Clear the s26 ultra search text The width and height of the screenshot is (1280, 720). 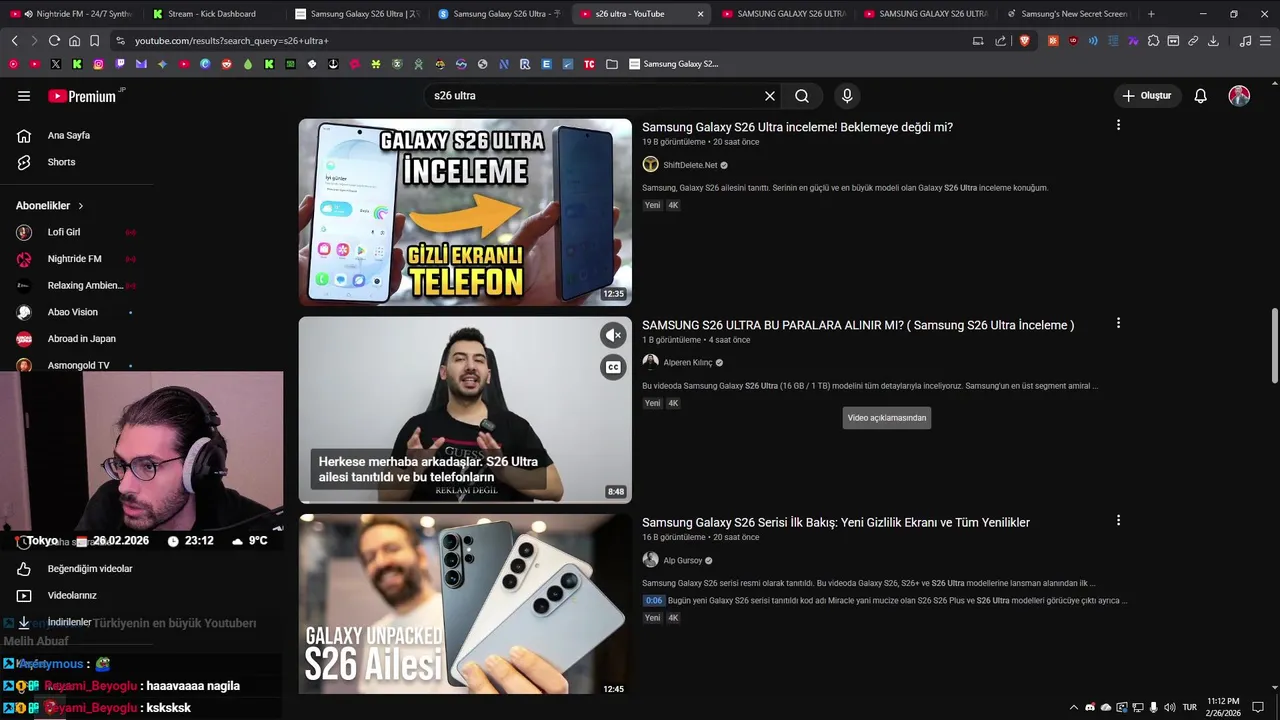[x=770, y=96]
